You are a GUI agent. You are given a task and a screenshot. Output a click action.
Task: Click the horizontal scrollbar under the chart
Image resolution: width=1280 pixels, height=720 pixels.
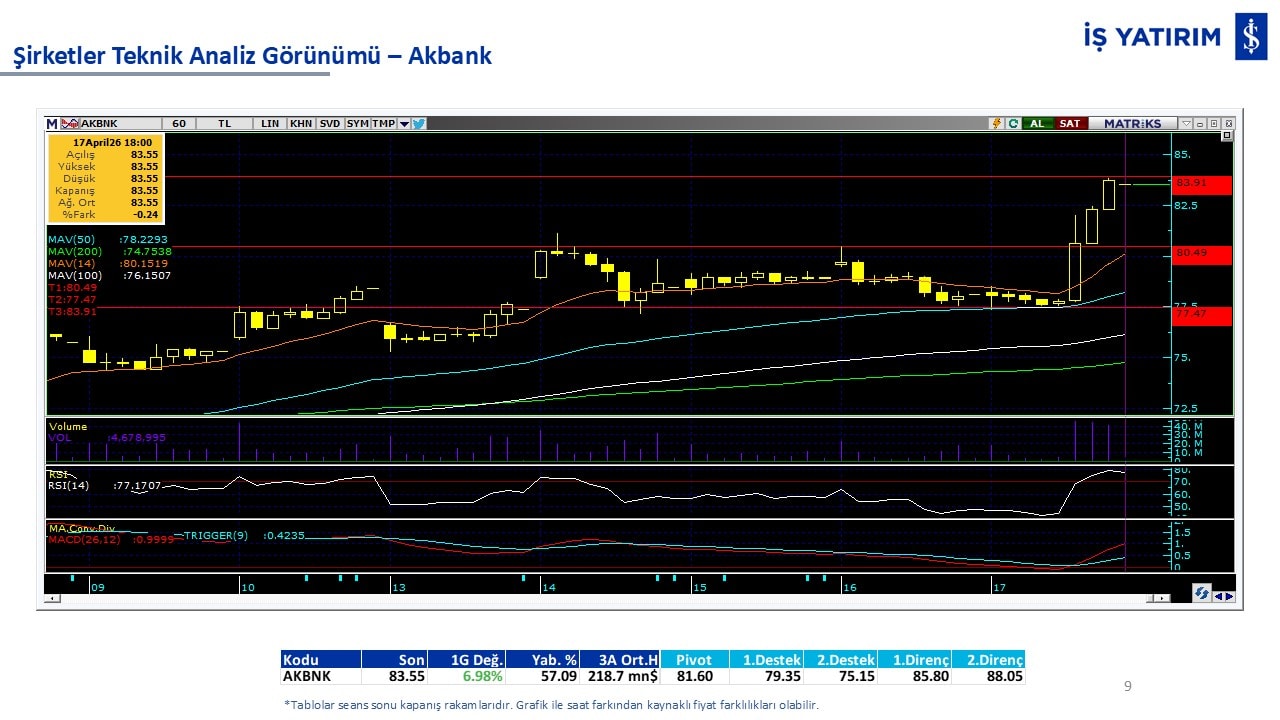(x=600, y=598)
